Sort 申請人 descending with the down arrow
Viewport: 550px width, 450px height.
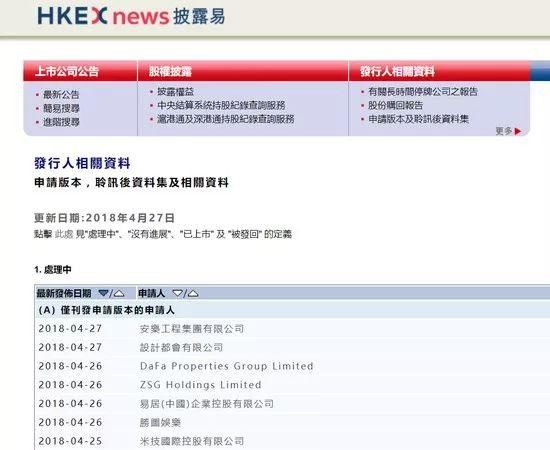coord(177,293)
